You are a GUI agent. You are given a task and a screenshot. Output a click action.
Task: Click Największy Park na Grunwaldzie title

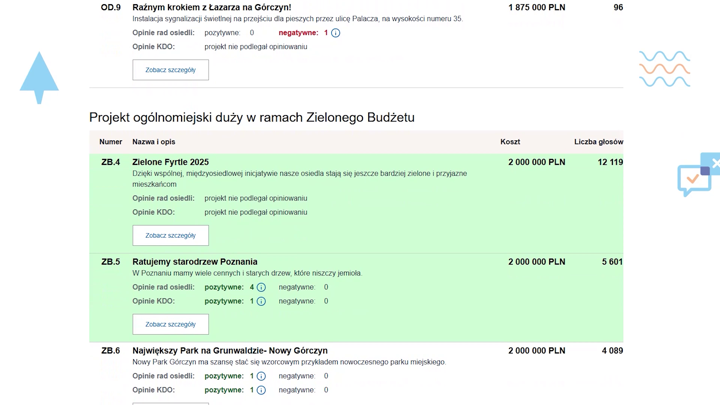[x=229, y=351]
